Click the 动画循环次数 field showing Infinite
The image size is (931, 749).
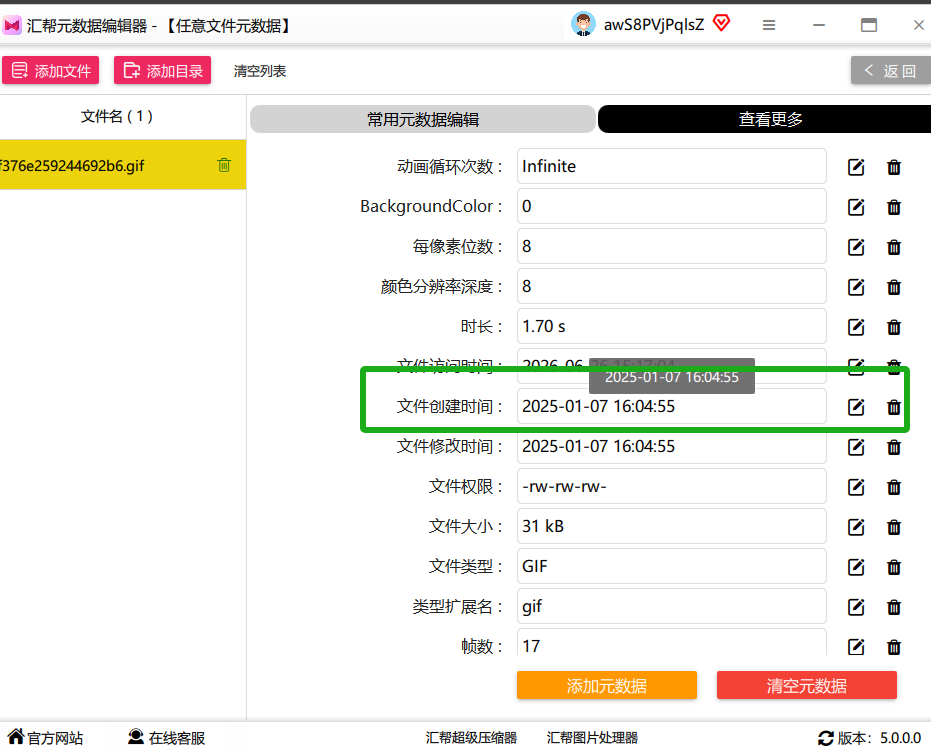click(x=672, y=166)
